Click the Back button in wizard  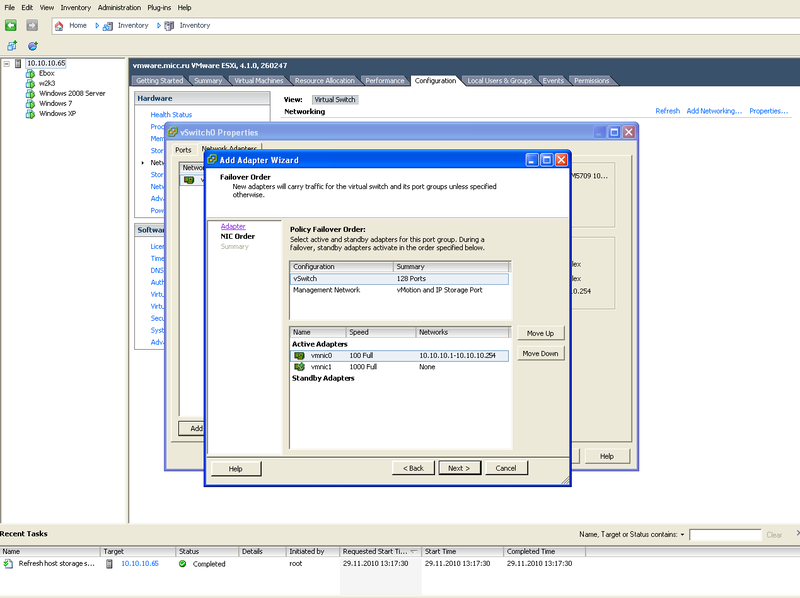point(413,468)
